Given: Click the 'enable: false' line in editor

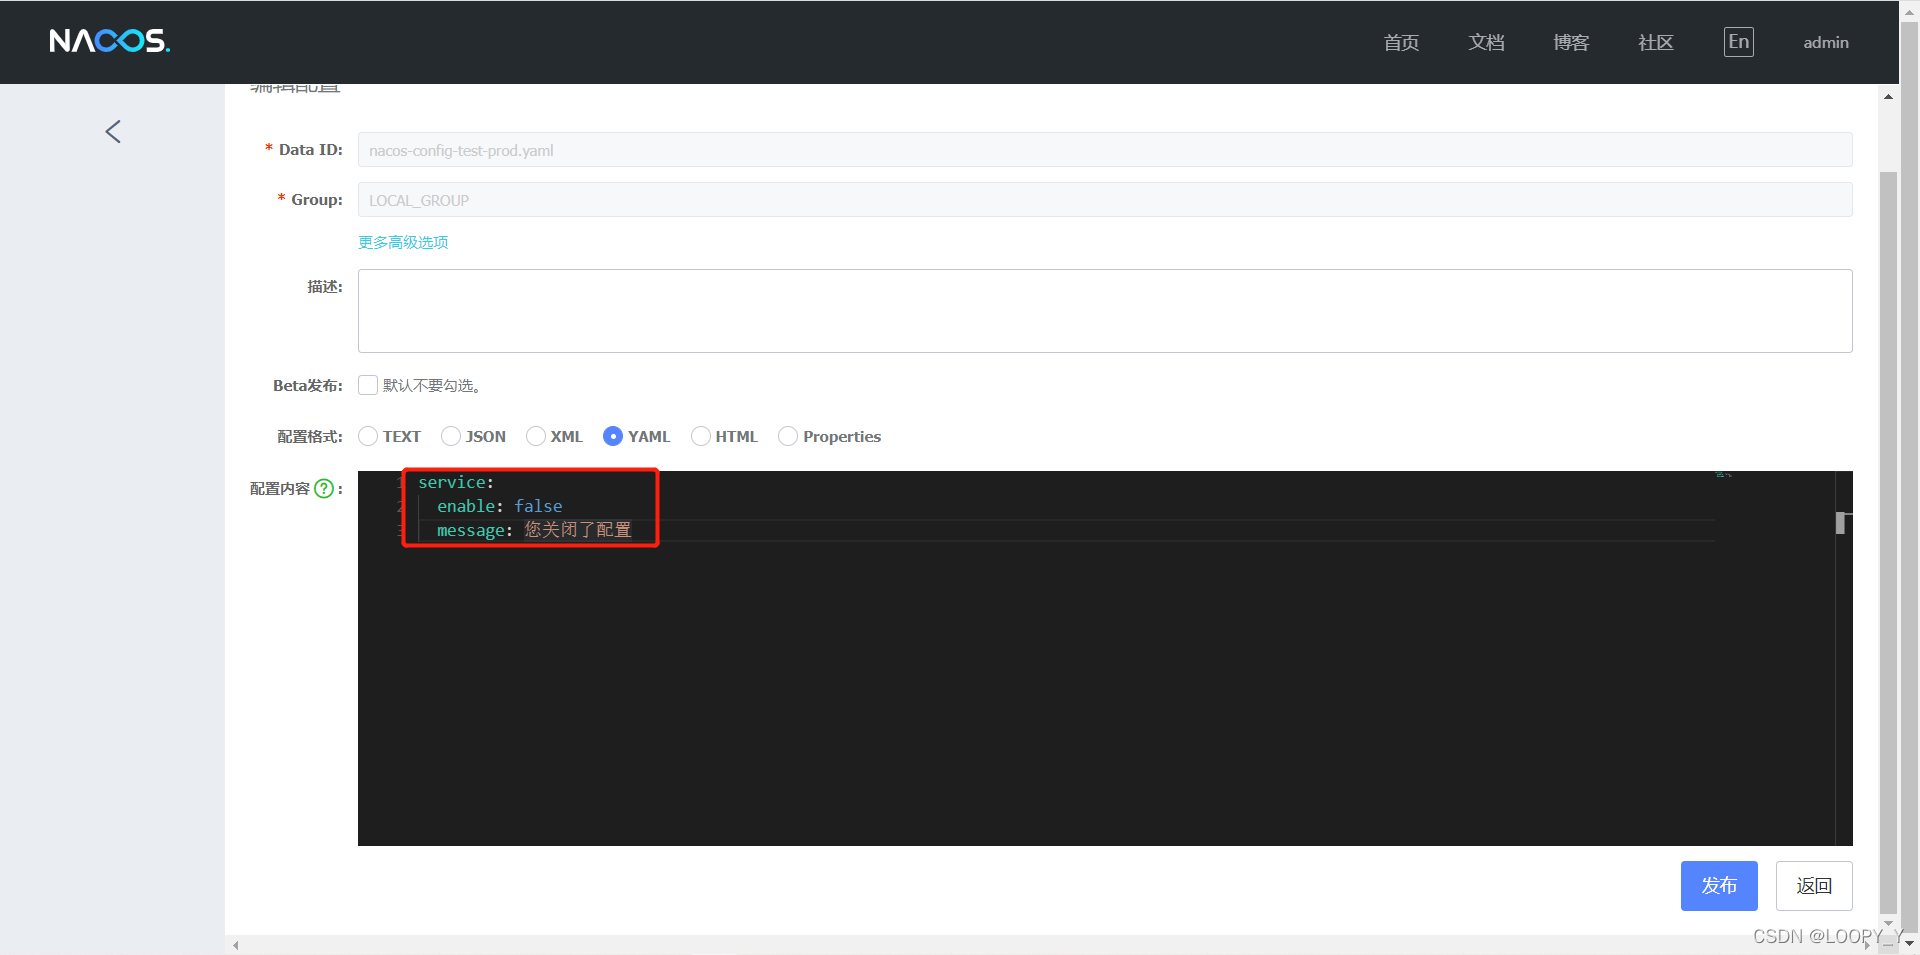Looking at the screenshot, I should point(500,507).
